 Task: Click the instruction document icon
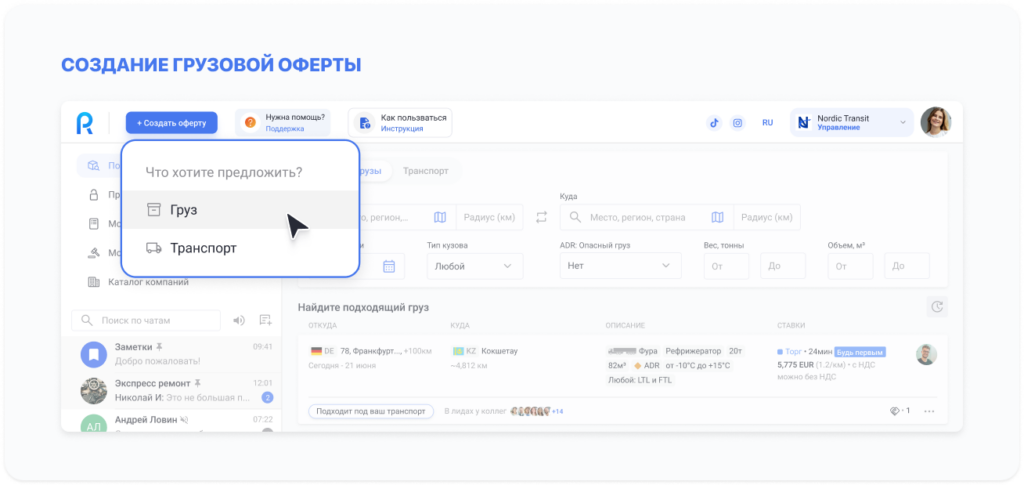click(x=364, y=123)
